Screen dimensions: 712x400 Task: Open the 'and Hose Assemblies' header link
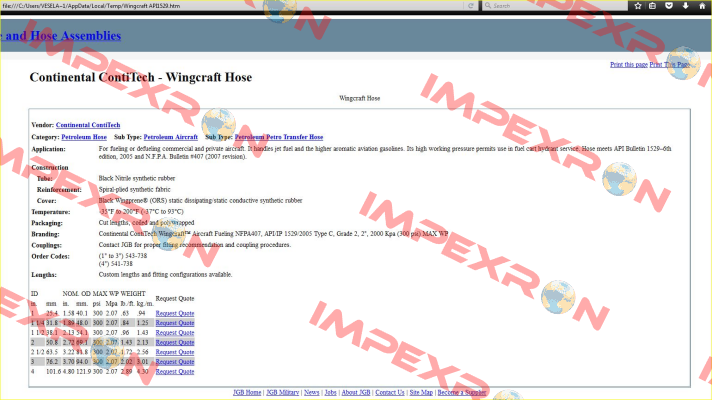(60, 36)
